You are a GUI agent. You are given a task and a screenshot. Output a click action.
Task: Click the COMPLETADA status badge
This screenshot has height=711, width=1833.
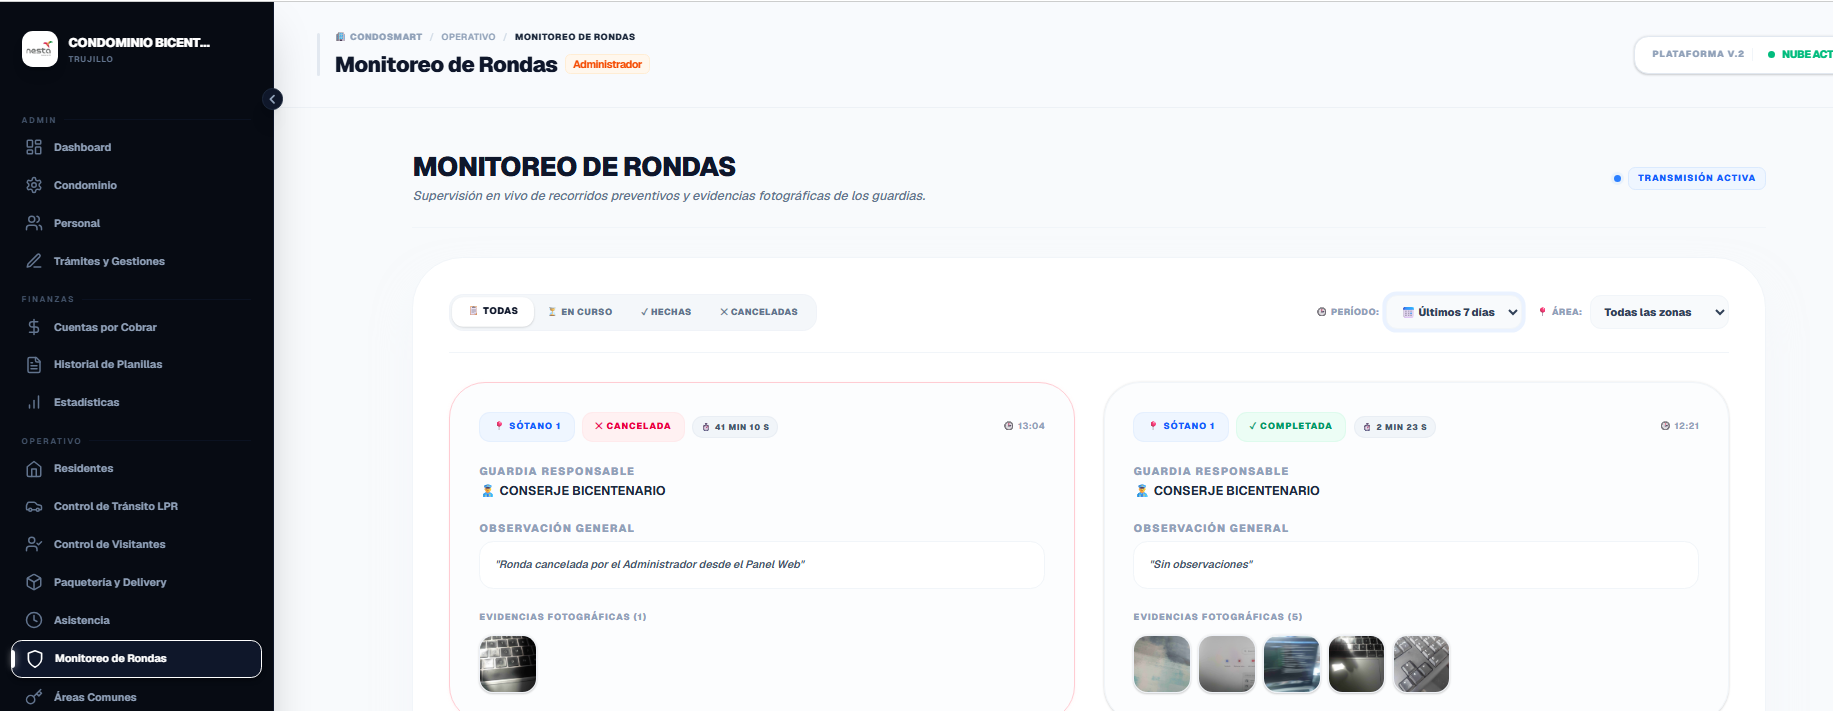click(1291, 426)
